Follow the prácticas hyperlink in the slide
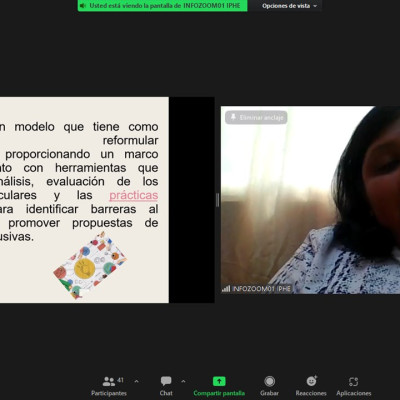 [133, 195]
